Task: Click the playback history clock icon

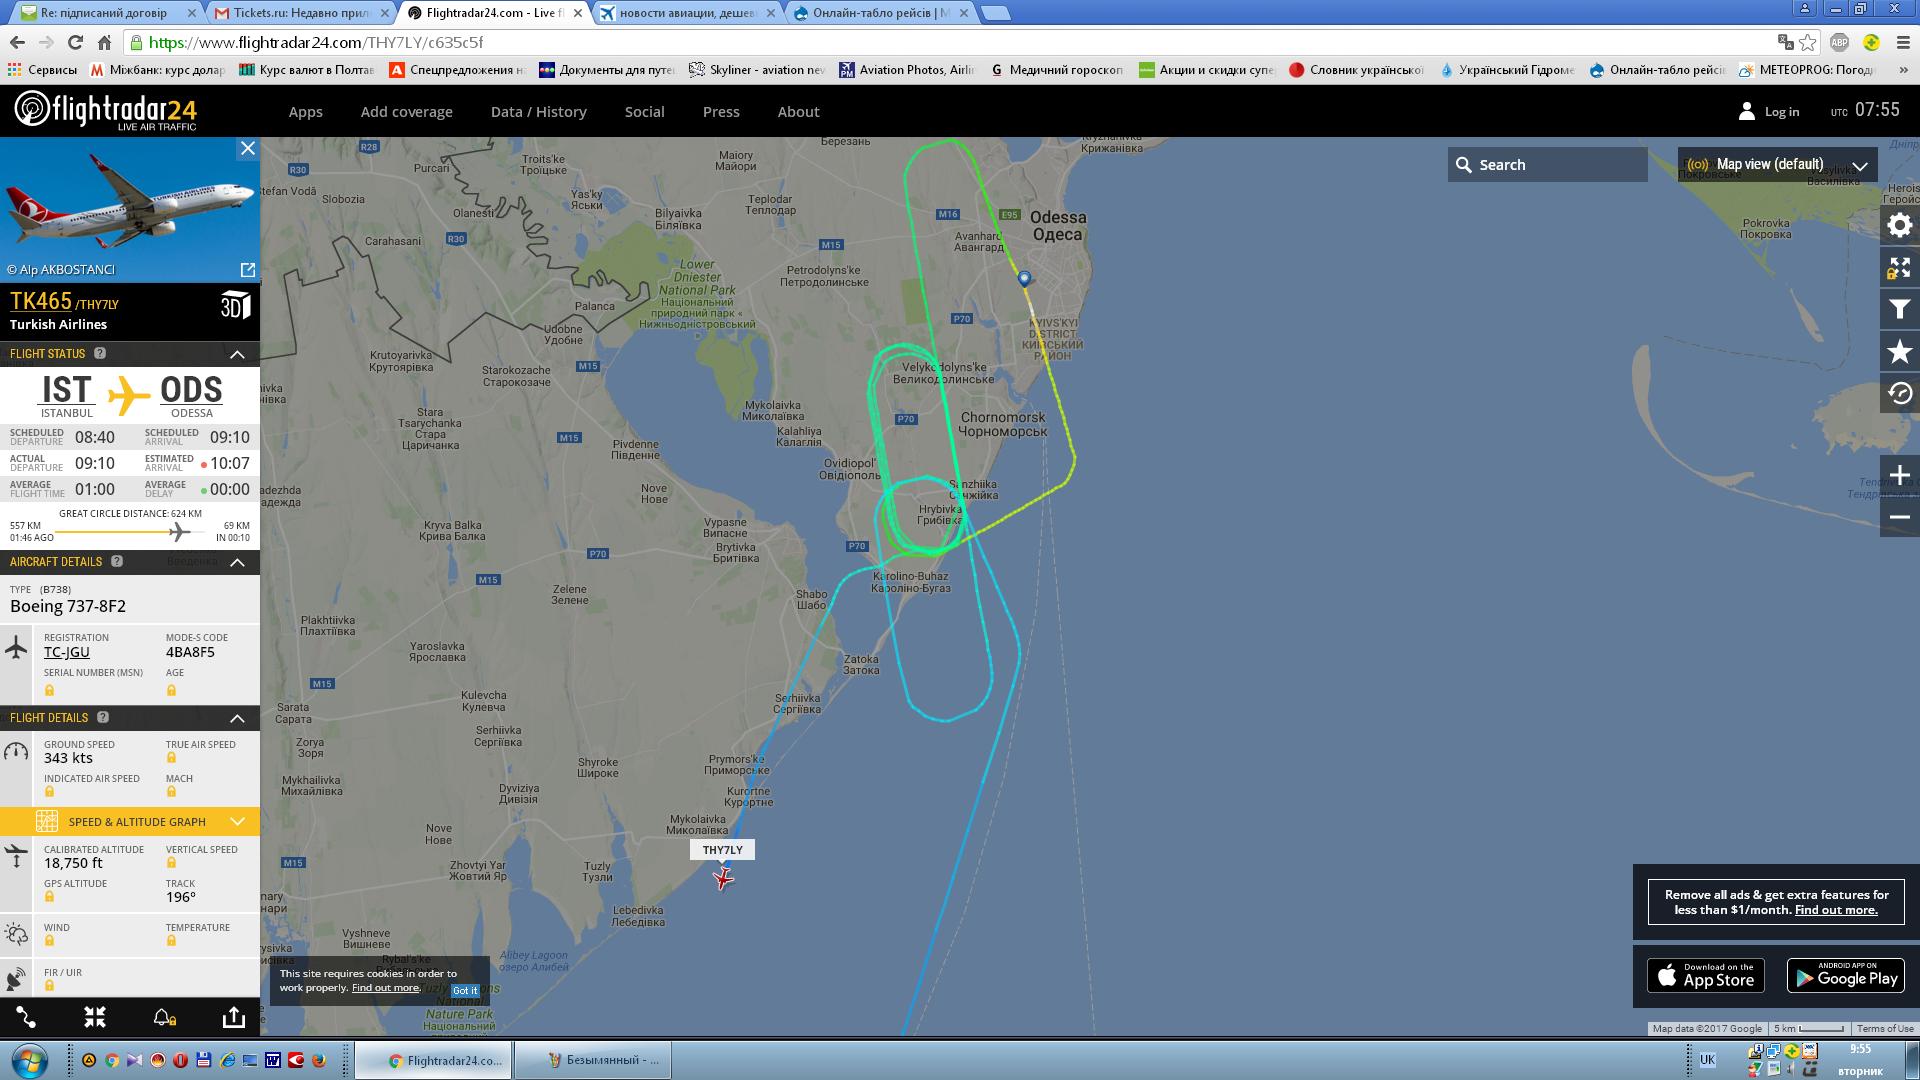Action: click(x=1899, y=394)
